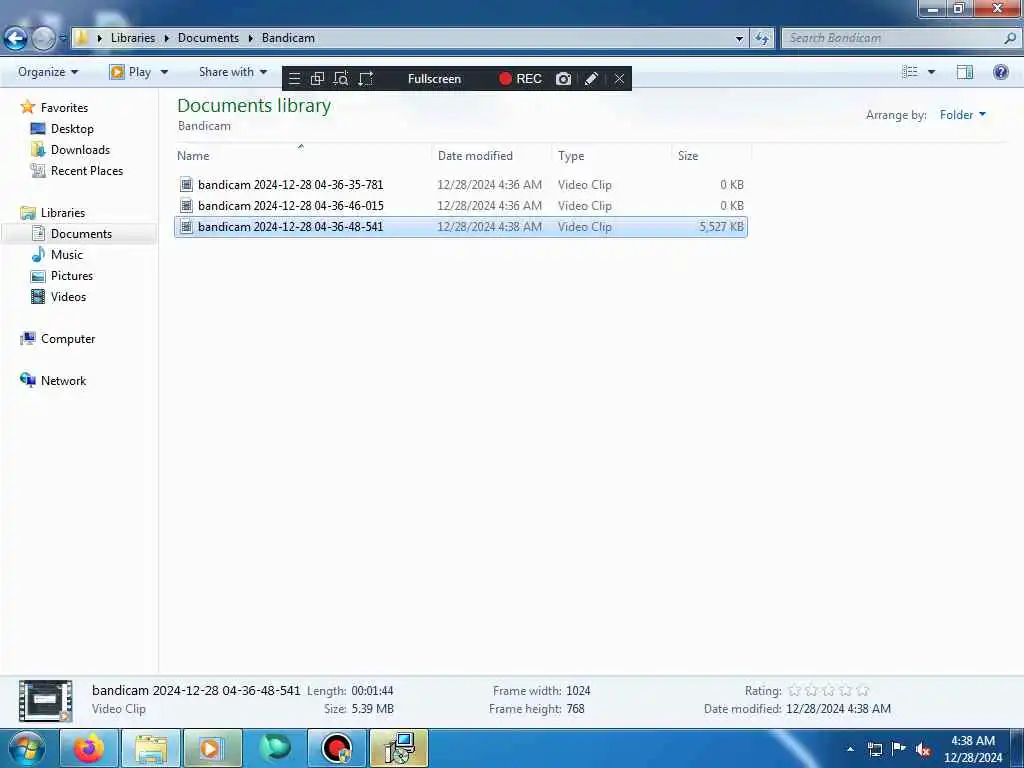
Task: Show hidden tray icons arrow
Action: pos(850,749)
